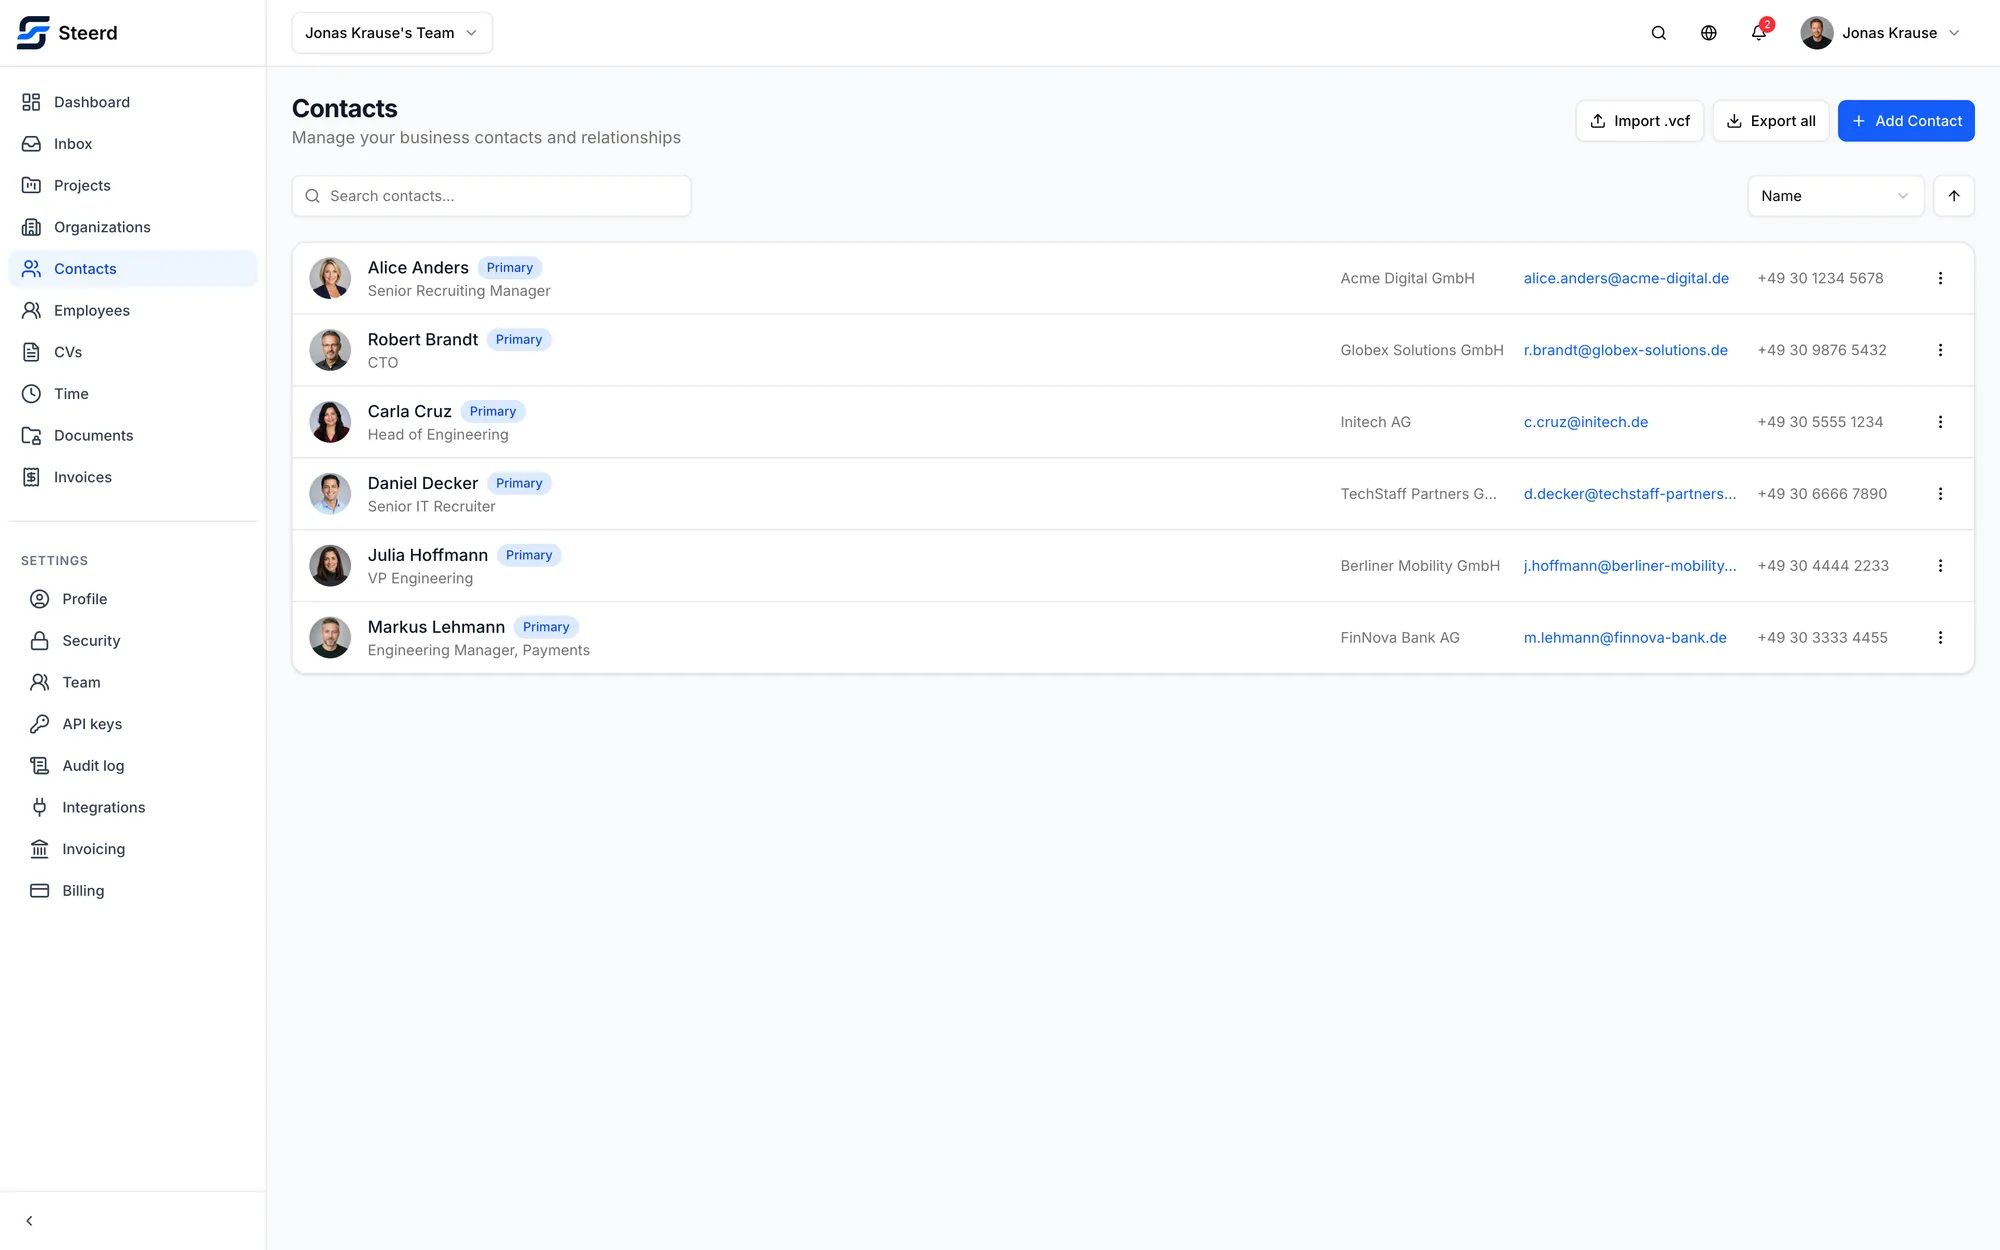Click email r.brandt@globex-solutions.de
The width and height of the screenshot is (2000, 1250).
point(1625,350)
